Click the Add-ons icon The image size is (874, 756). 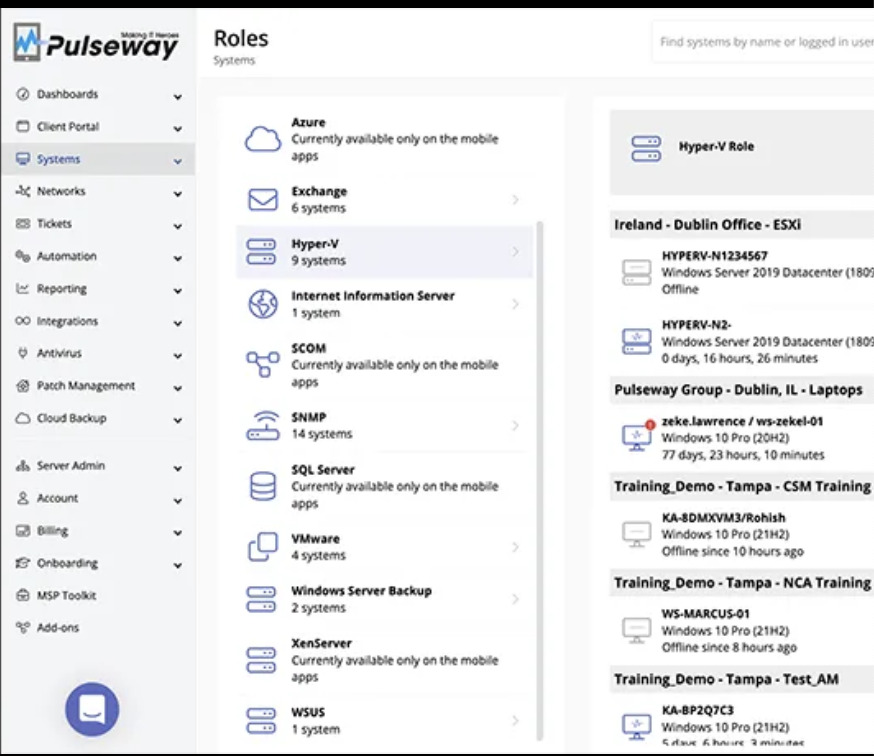[22, 627]
